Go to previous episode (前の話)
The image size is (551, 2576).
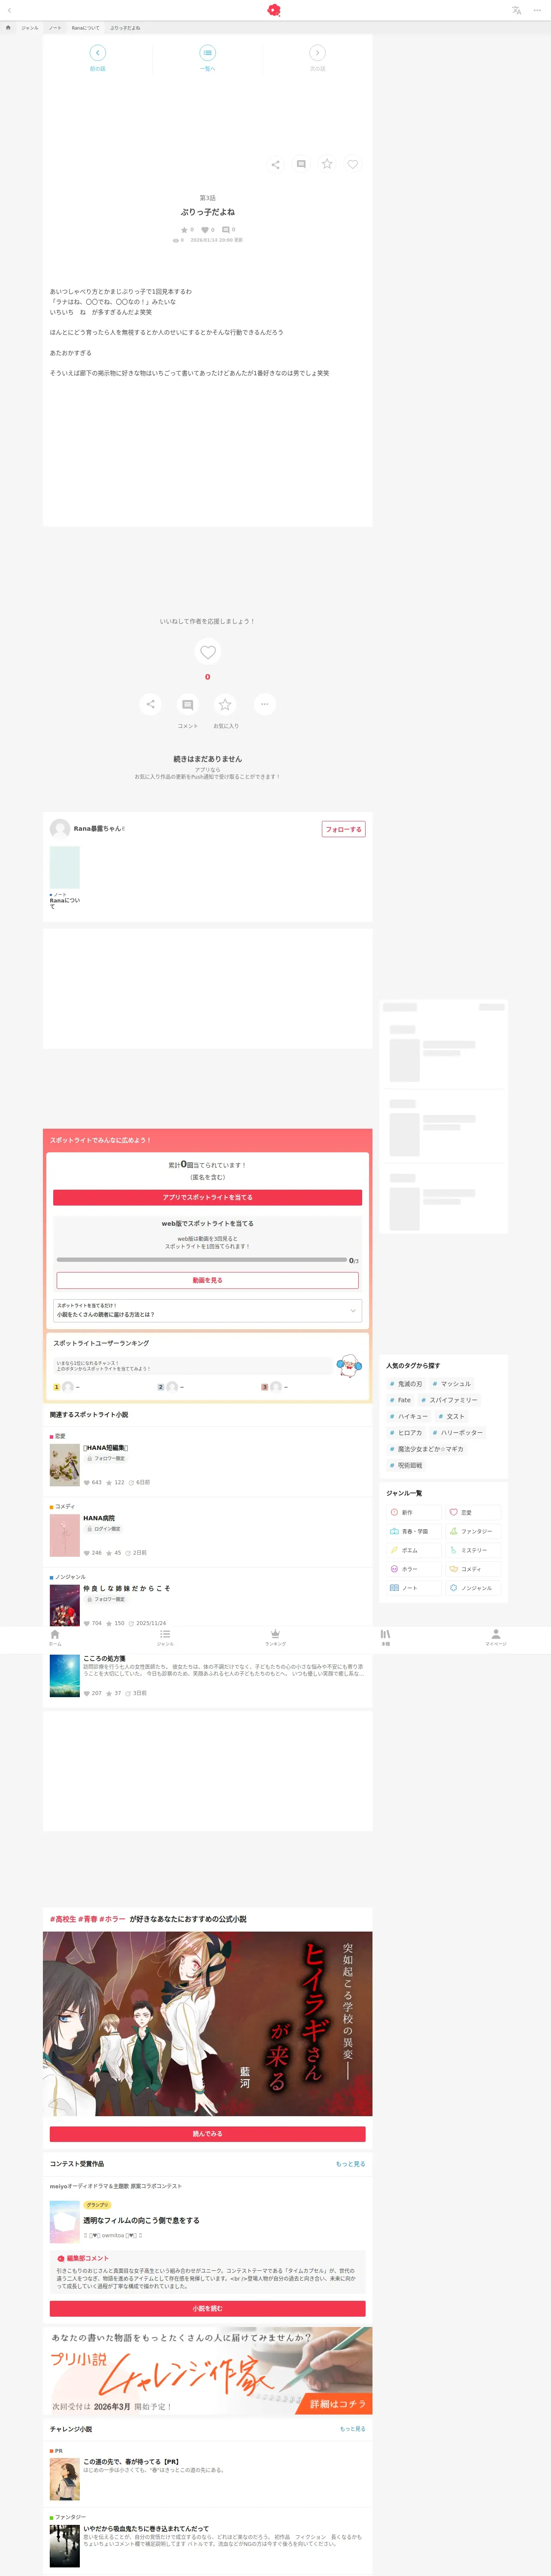tap(97, 57)
